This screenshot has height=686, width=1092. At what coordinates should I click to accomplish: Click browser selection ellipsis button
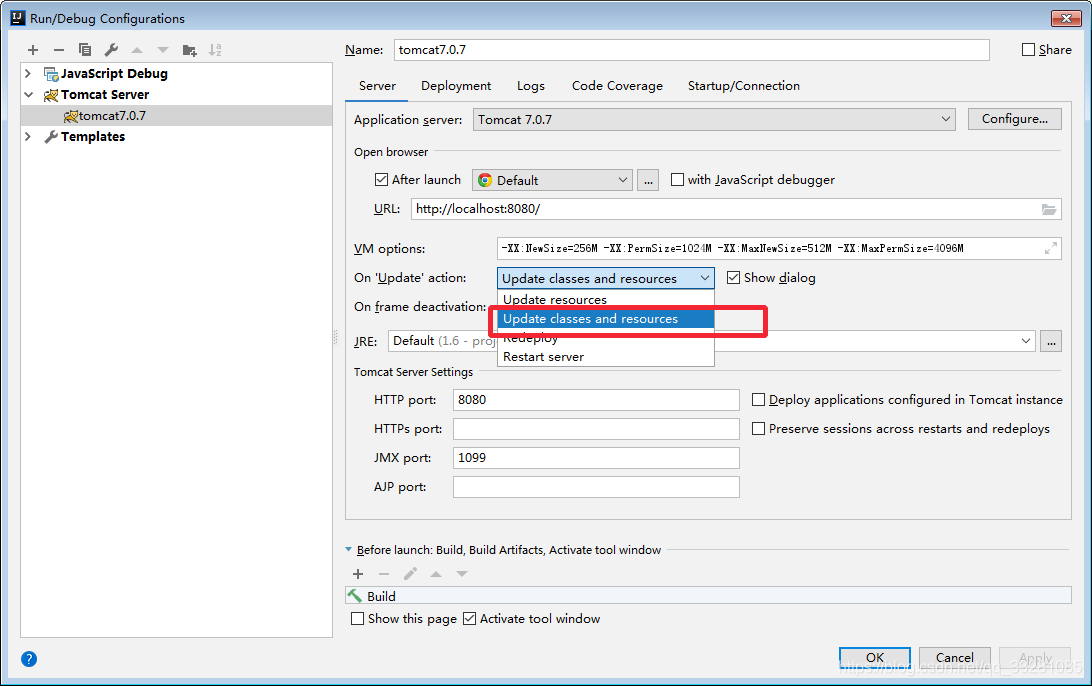point(648,180)
